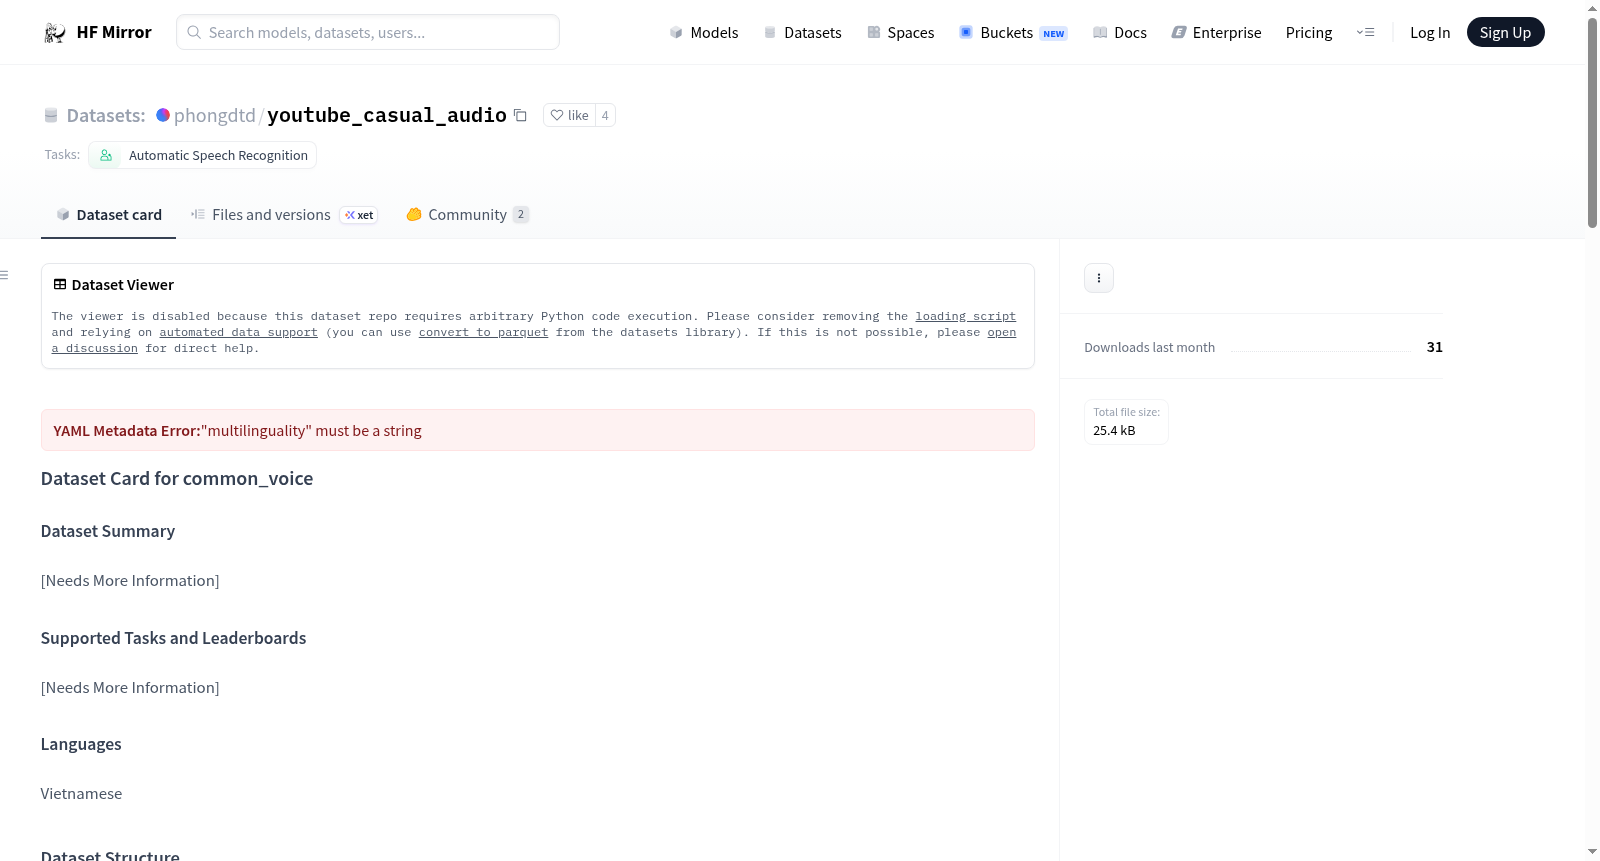Open the Automatic Speech Recognition task tag

tap(203, 155)
